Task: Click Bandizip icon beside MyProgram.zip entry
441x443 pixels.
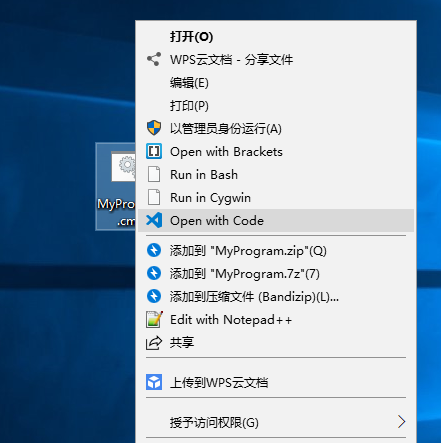Action: pos(154,250)
